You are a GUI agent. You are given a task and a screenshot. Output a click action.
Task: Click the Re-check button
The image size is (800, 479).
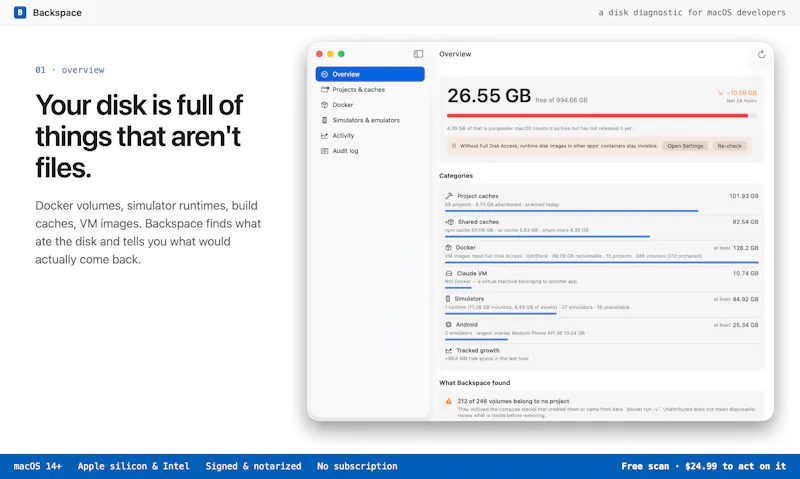point(730,146)
